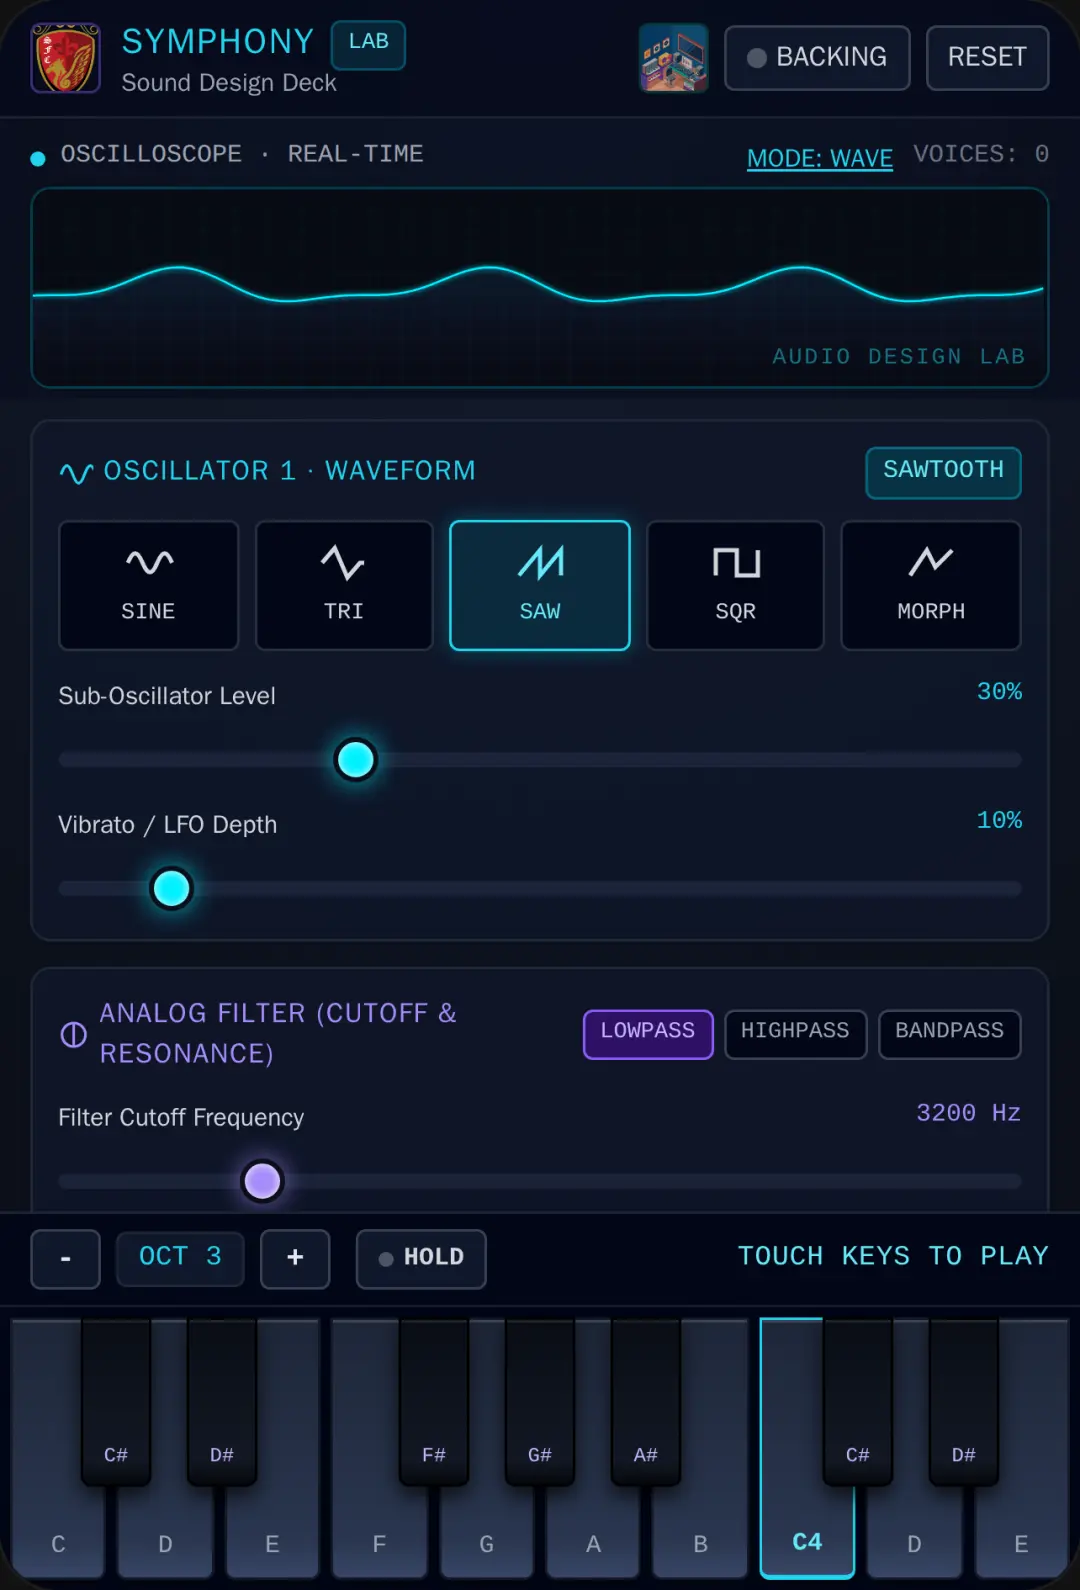Screen dimensions: 1080x1590
Task: Click the 30% sub-oscillator value
Action: pos(999,691)
